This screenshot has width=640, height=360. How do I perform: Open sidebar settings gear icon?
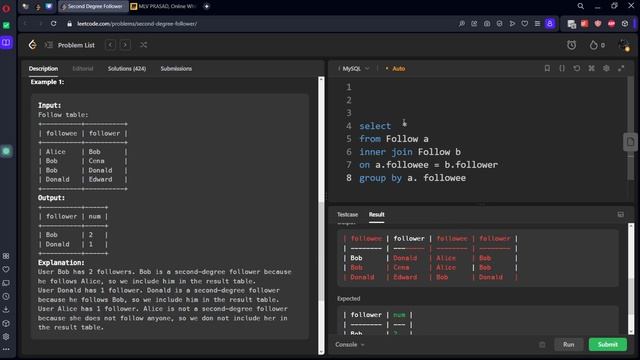click(x=6, y=337)
